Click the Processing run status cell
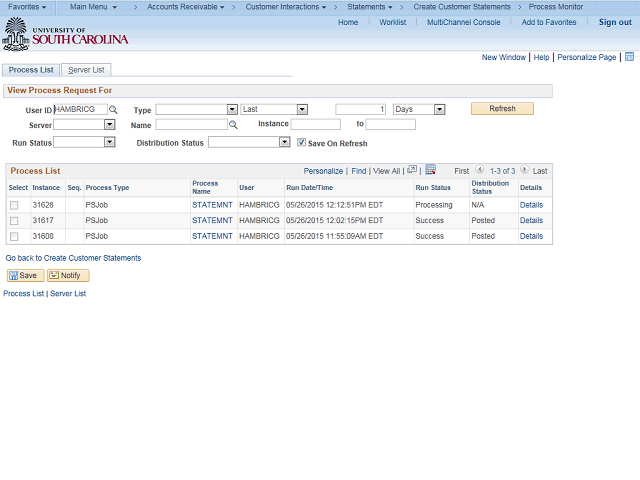The width and height of the screenshot is (640, 480). click(x=434, y=205)
